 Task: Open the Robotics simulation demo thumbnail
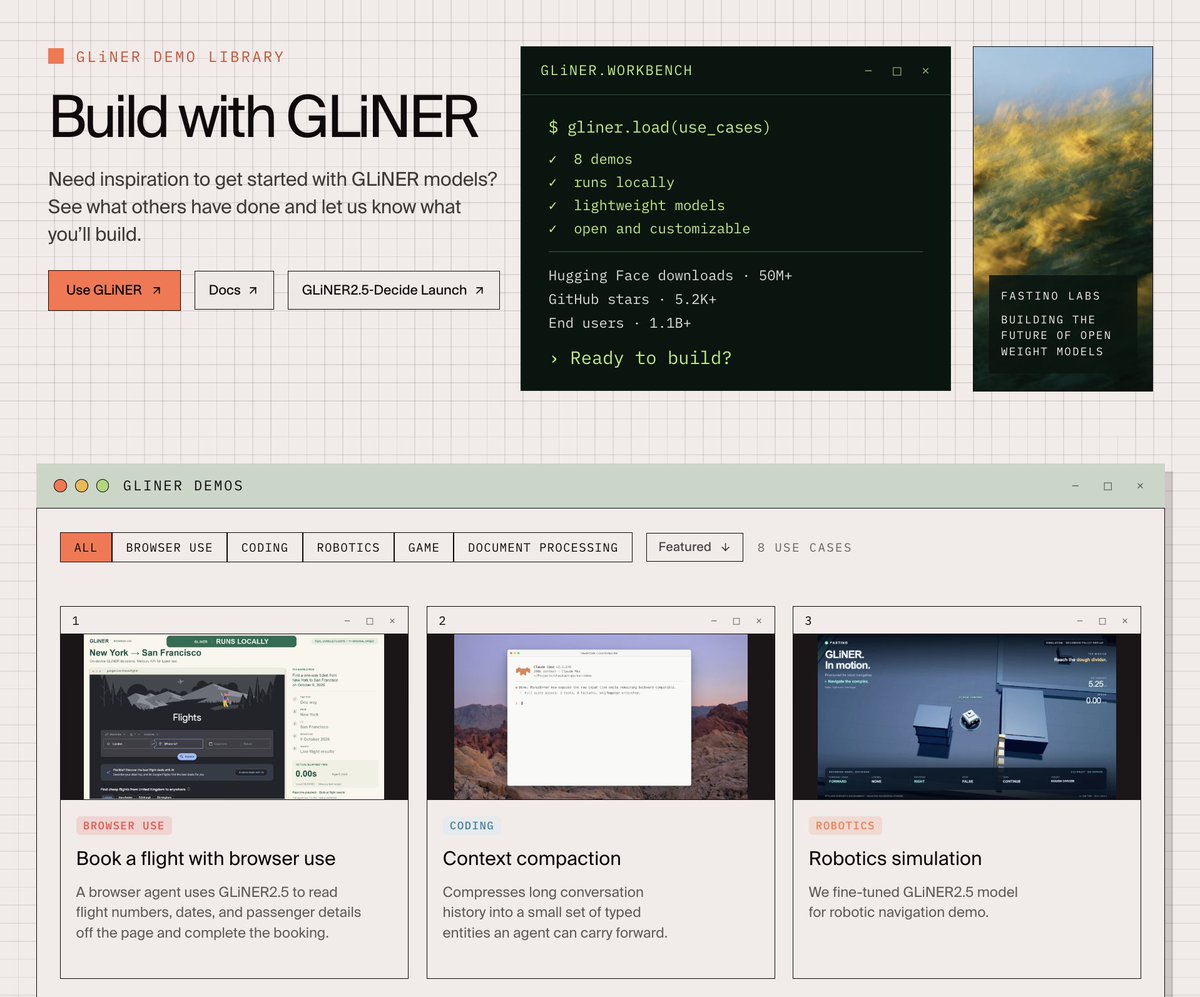pos(967,717)
